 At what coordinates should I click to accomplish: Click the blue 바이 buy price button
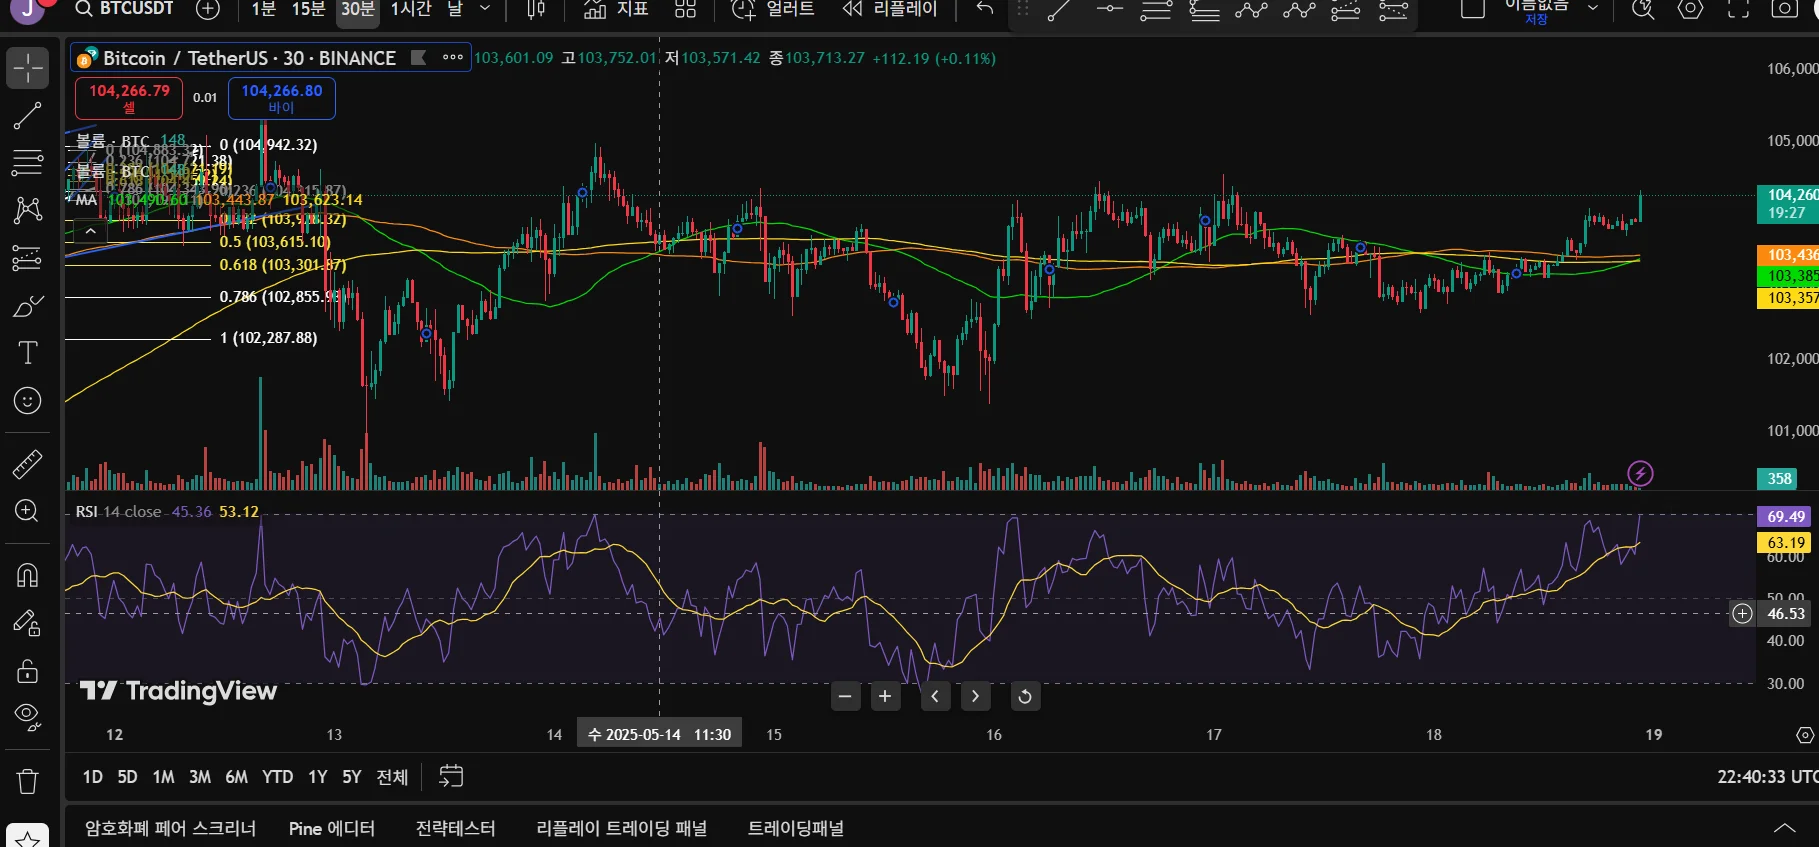pyautogui.click(x=281, y=98)
